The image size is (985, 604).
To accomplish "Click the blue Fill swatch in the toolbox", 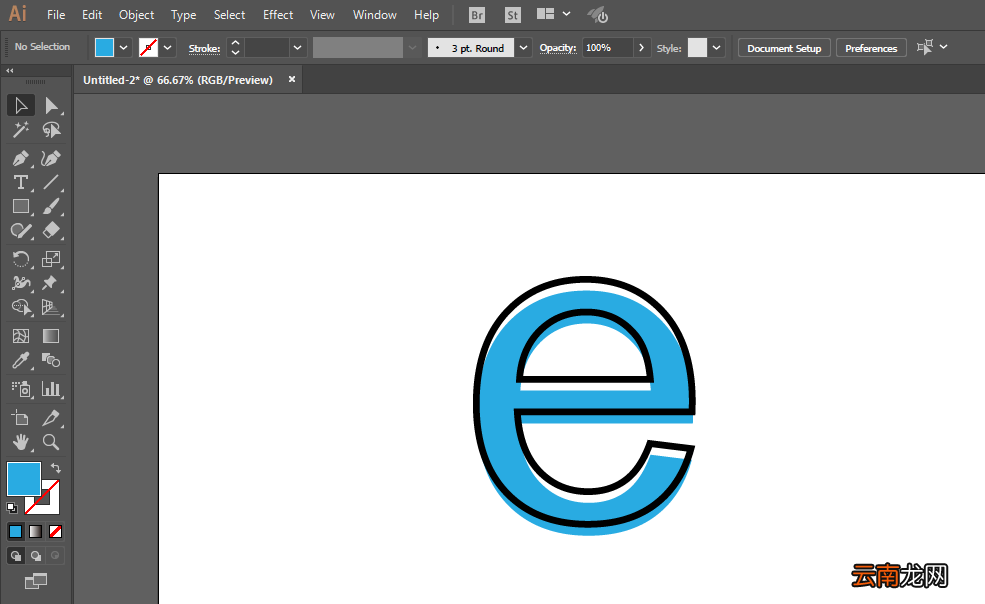I will coord(24,478).
